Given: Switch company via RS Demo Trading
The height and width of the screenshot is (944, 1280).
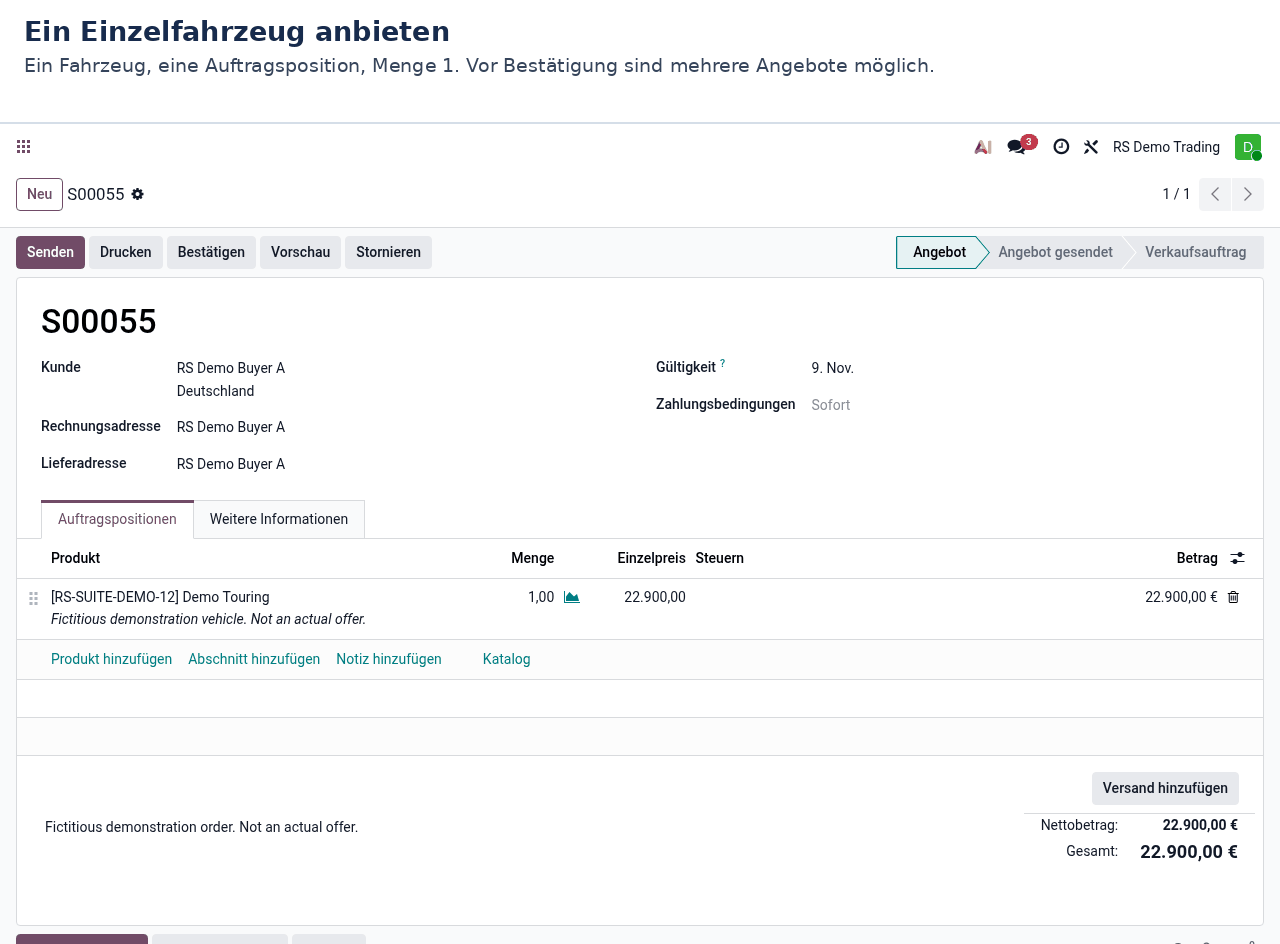Looking at the screenshot, I should [1166, 147].
